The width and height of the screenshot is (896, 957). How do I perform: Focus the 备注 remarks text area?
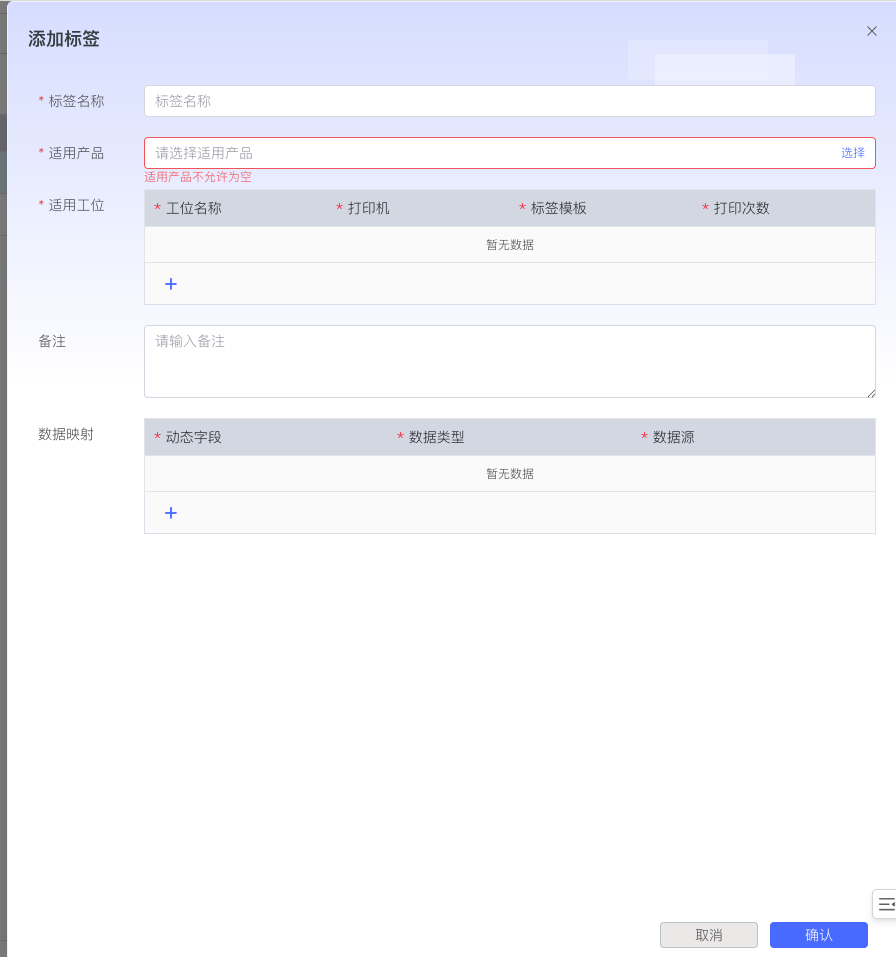[509, 361]
